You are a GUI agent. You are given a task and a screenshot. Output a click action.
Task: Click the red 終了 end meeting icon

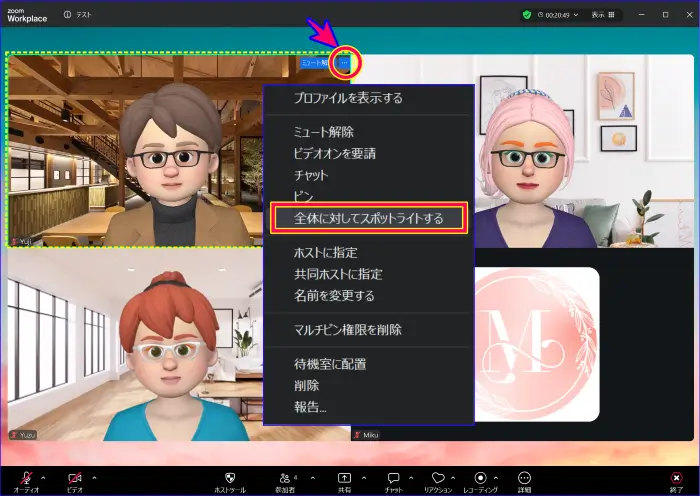(x=676, y=478)
